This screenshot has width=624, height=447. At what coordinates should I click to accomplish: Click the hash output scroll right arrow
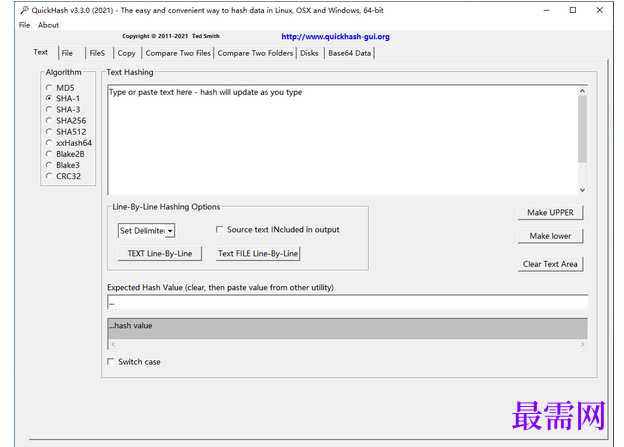point(583,344)
